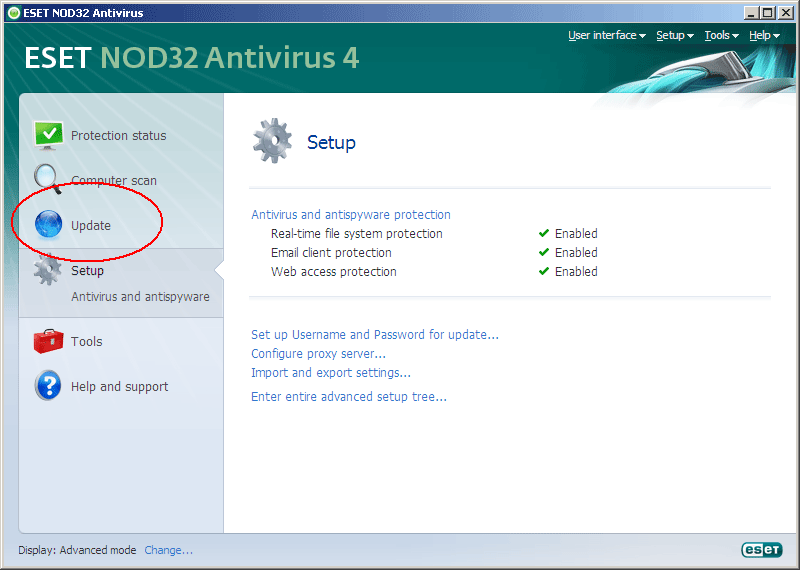The image size is (800, 570).
Task: Minimize the ESET NOD32 window
Action: (751, 13)
